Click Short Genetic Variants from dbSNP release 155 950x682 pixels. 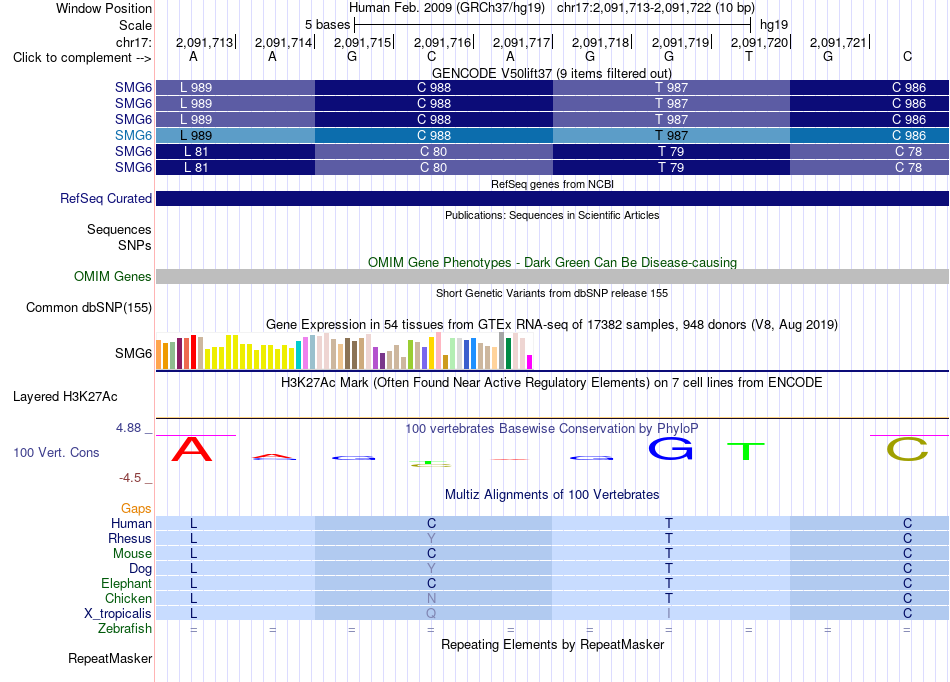click(551, 293)
